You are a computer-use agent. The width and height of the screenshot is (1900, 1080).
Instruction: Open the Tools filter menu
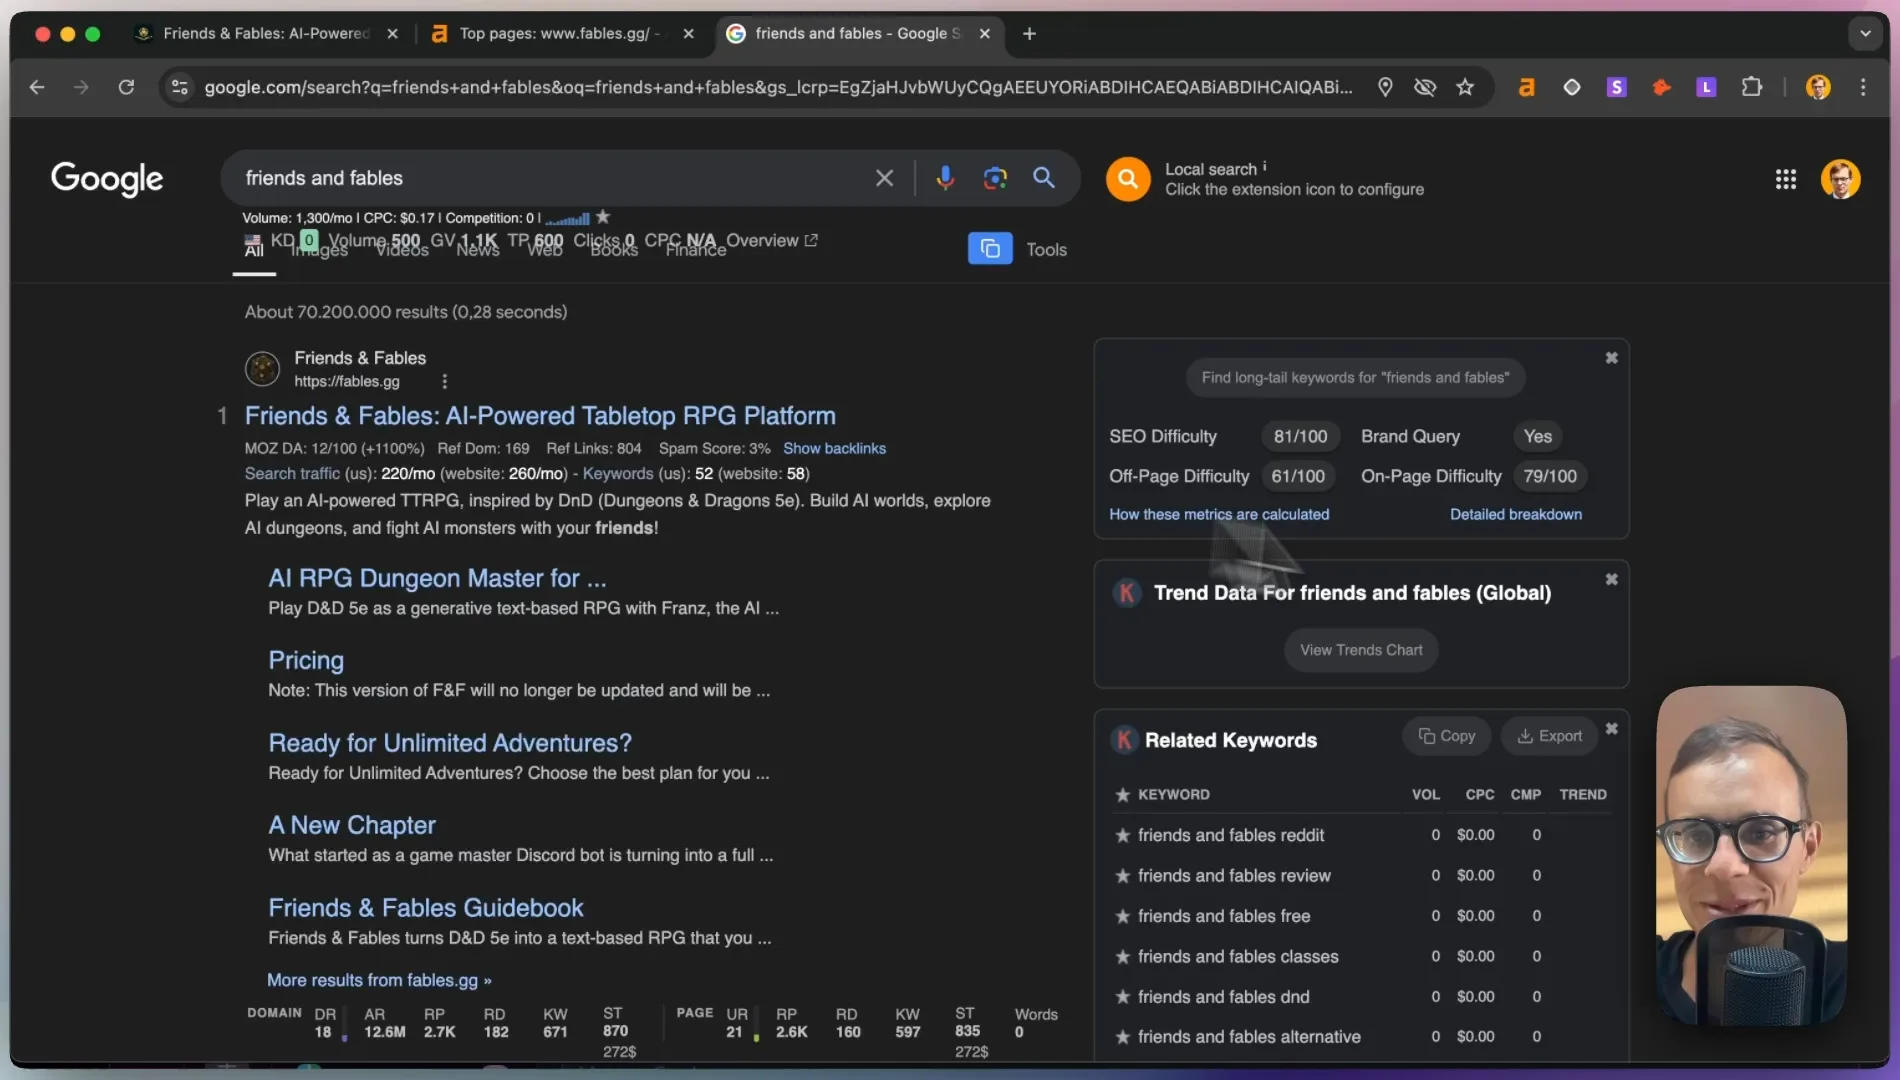point(1046,249)
